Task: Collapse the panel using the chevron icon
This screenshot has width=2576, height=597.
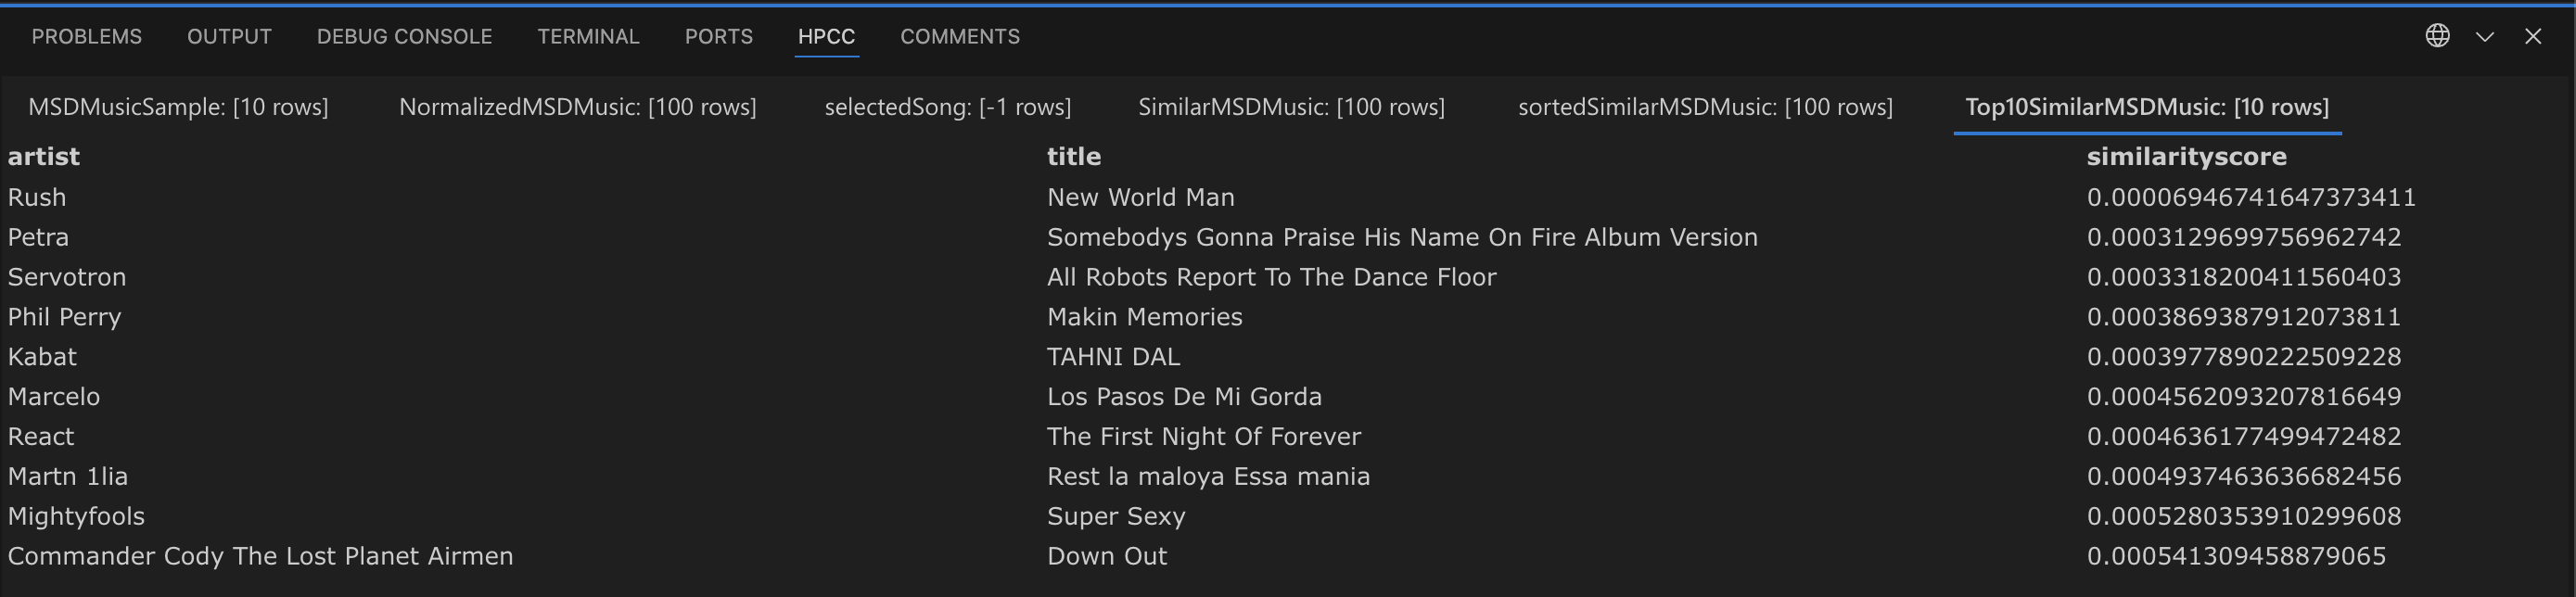Action: click(x=2484, y=36)
